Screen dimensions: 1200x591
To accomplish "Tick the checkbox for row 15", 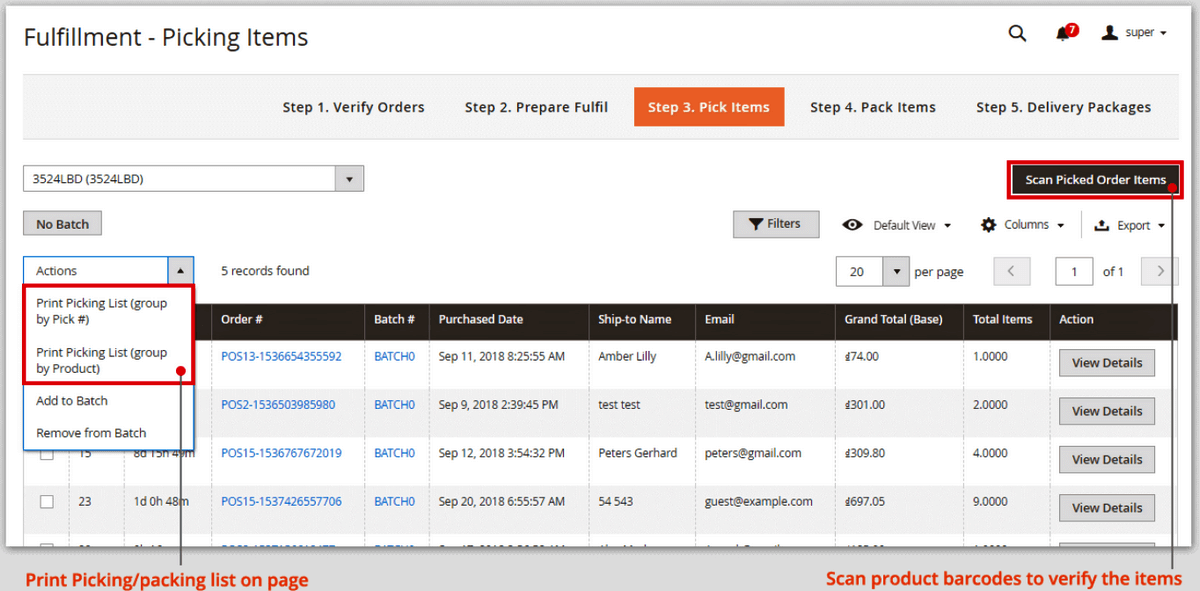I will click(x=47, y=454).
